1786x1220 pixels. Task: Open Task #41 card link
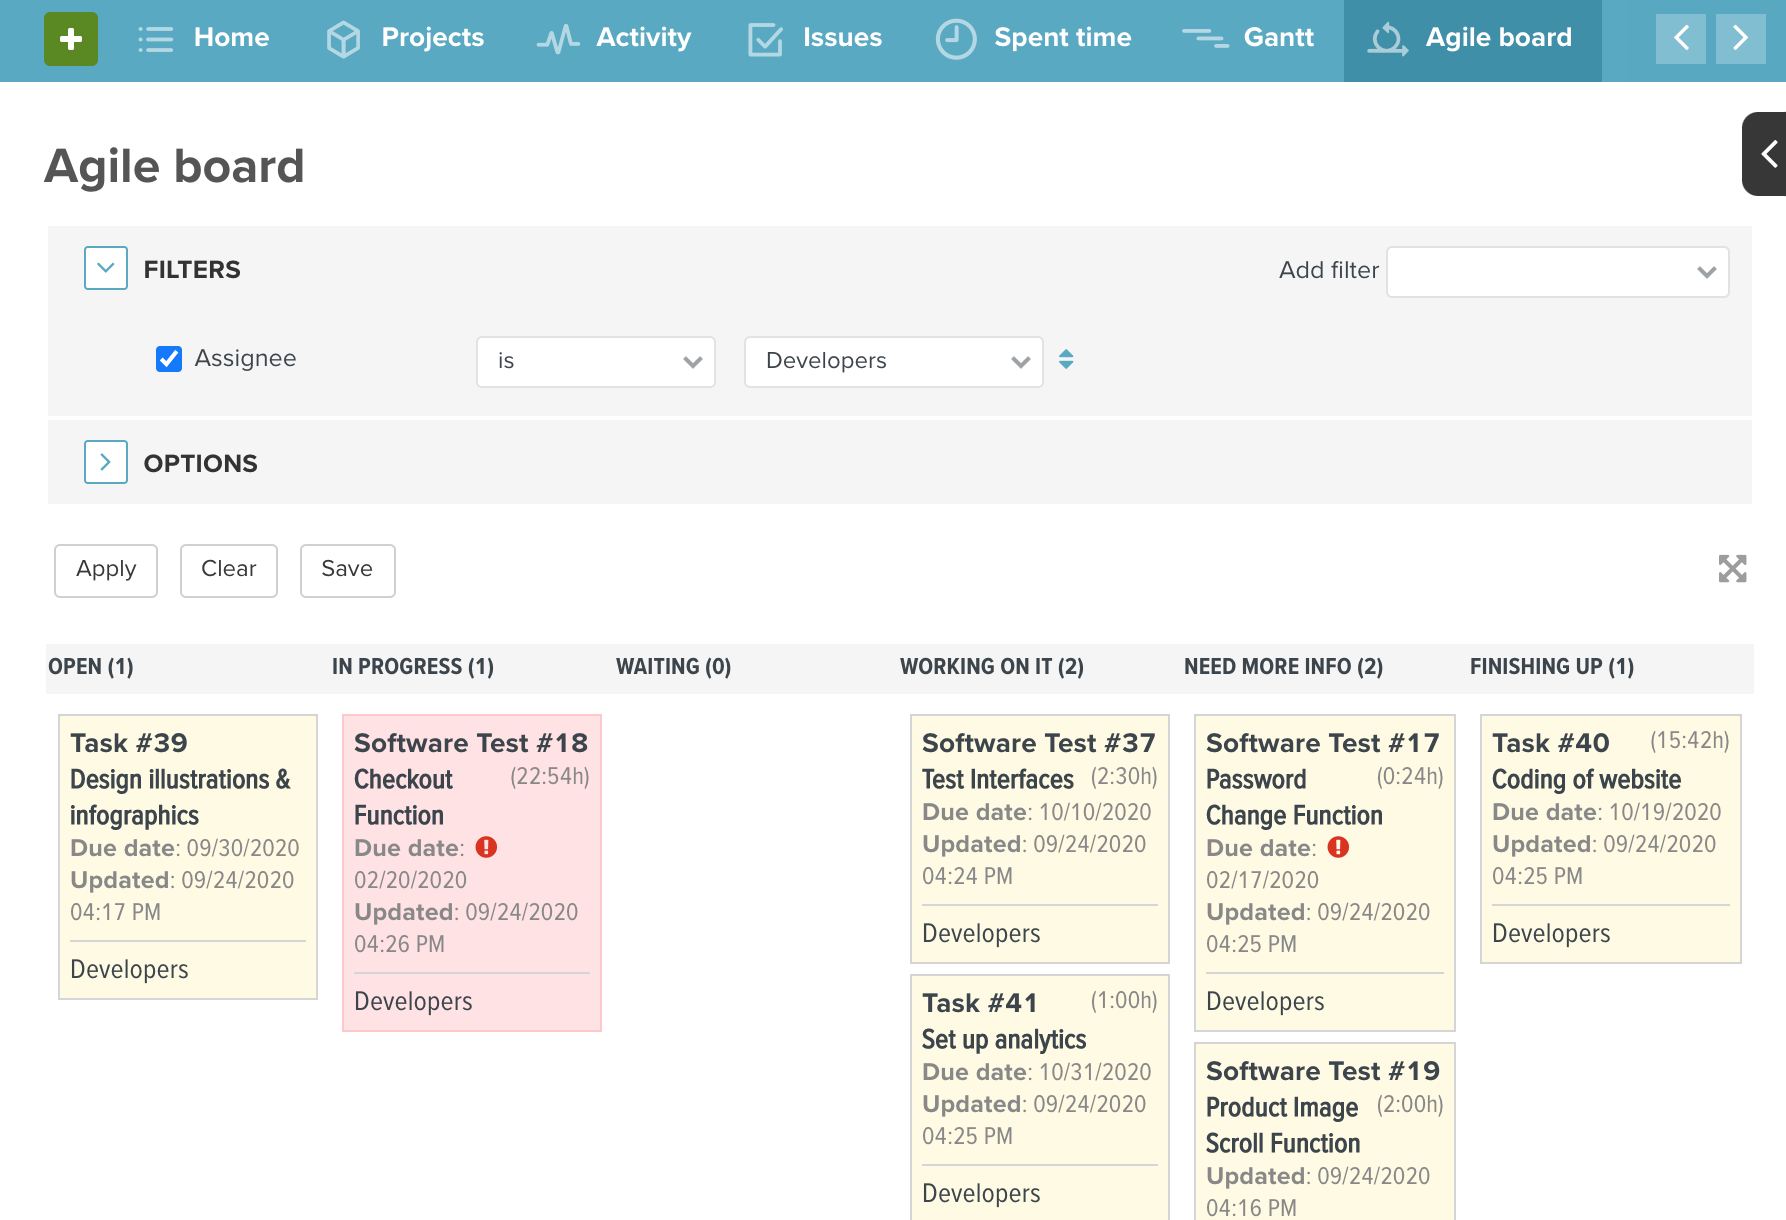(980, 1003)
